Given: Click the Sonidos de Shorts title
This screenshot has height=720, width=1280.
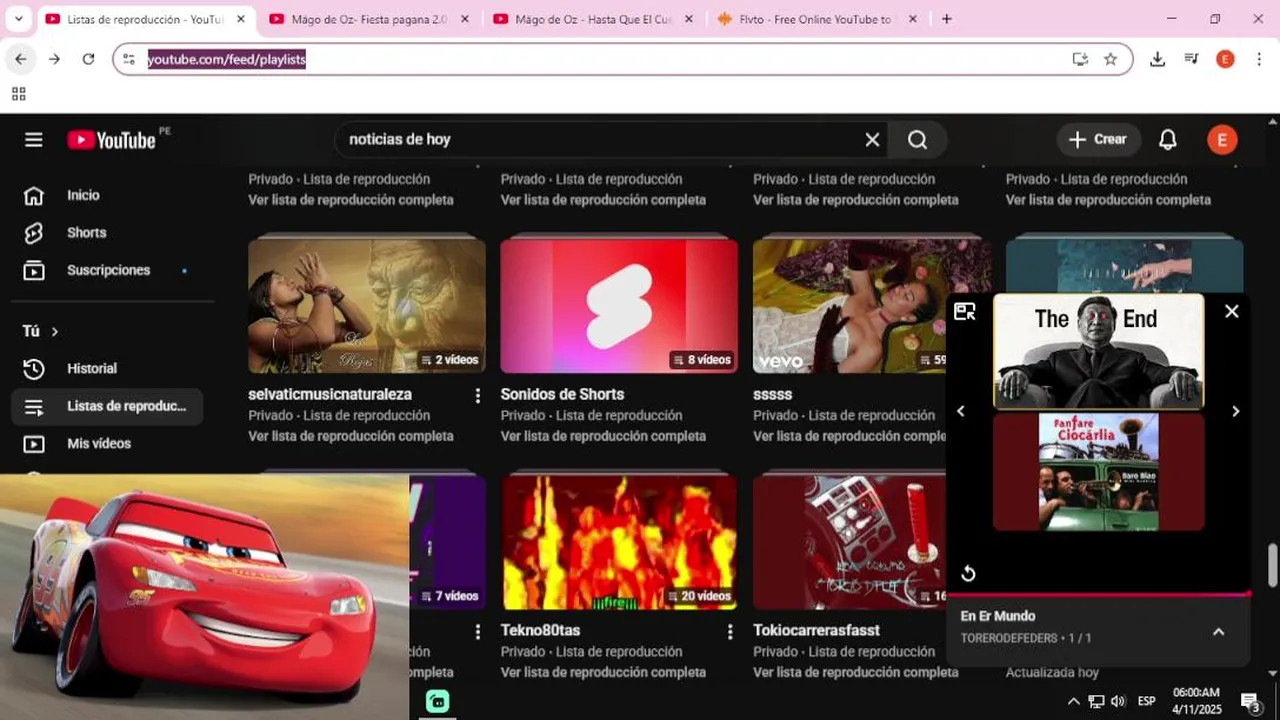Looking at the screenshot, I should tap(562, 395).
